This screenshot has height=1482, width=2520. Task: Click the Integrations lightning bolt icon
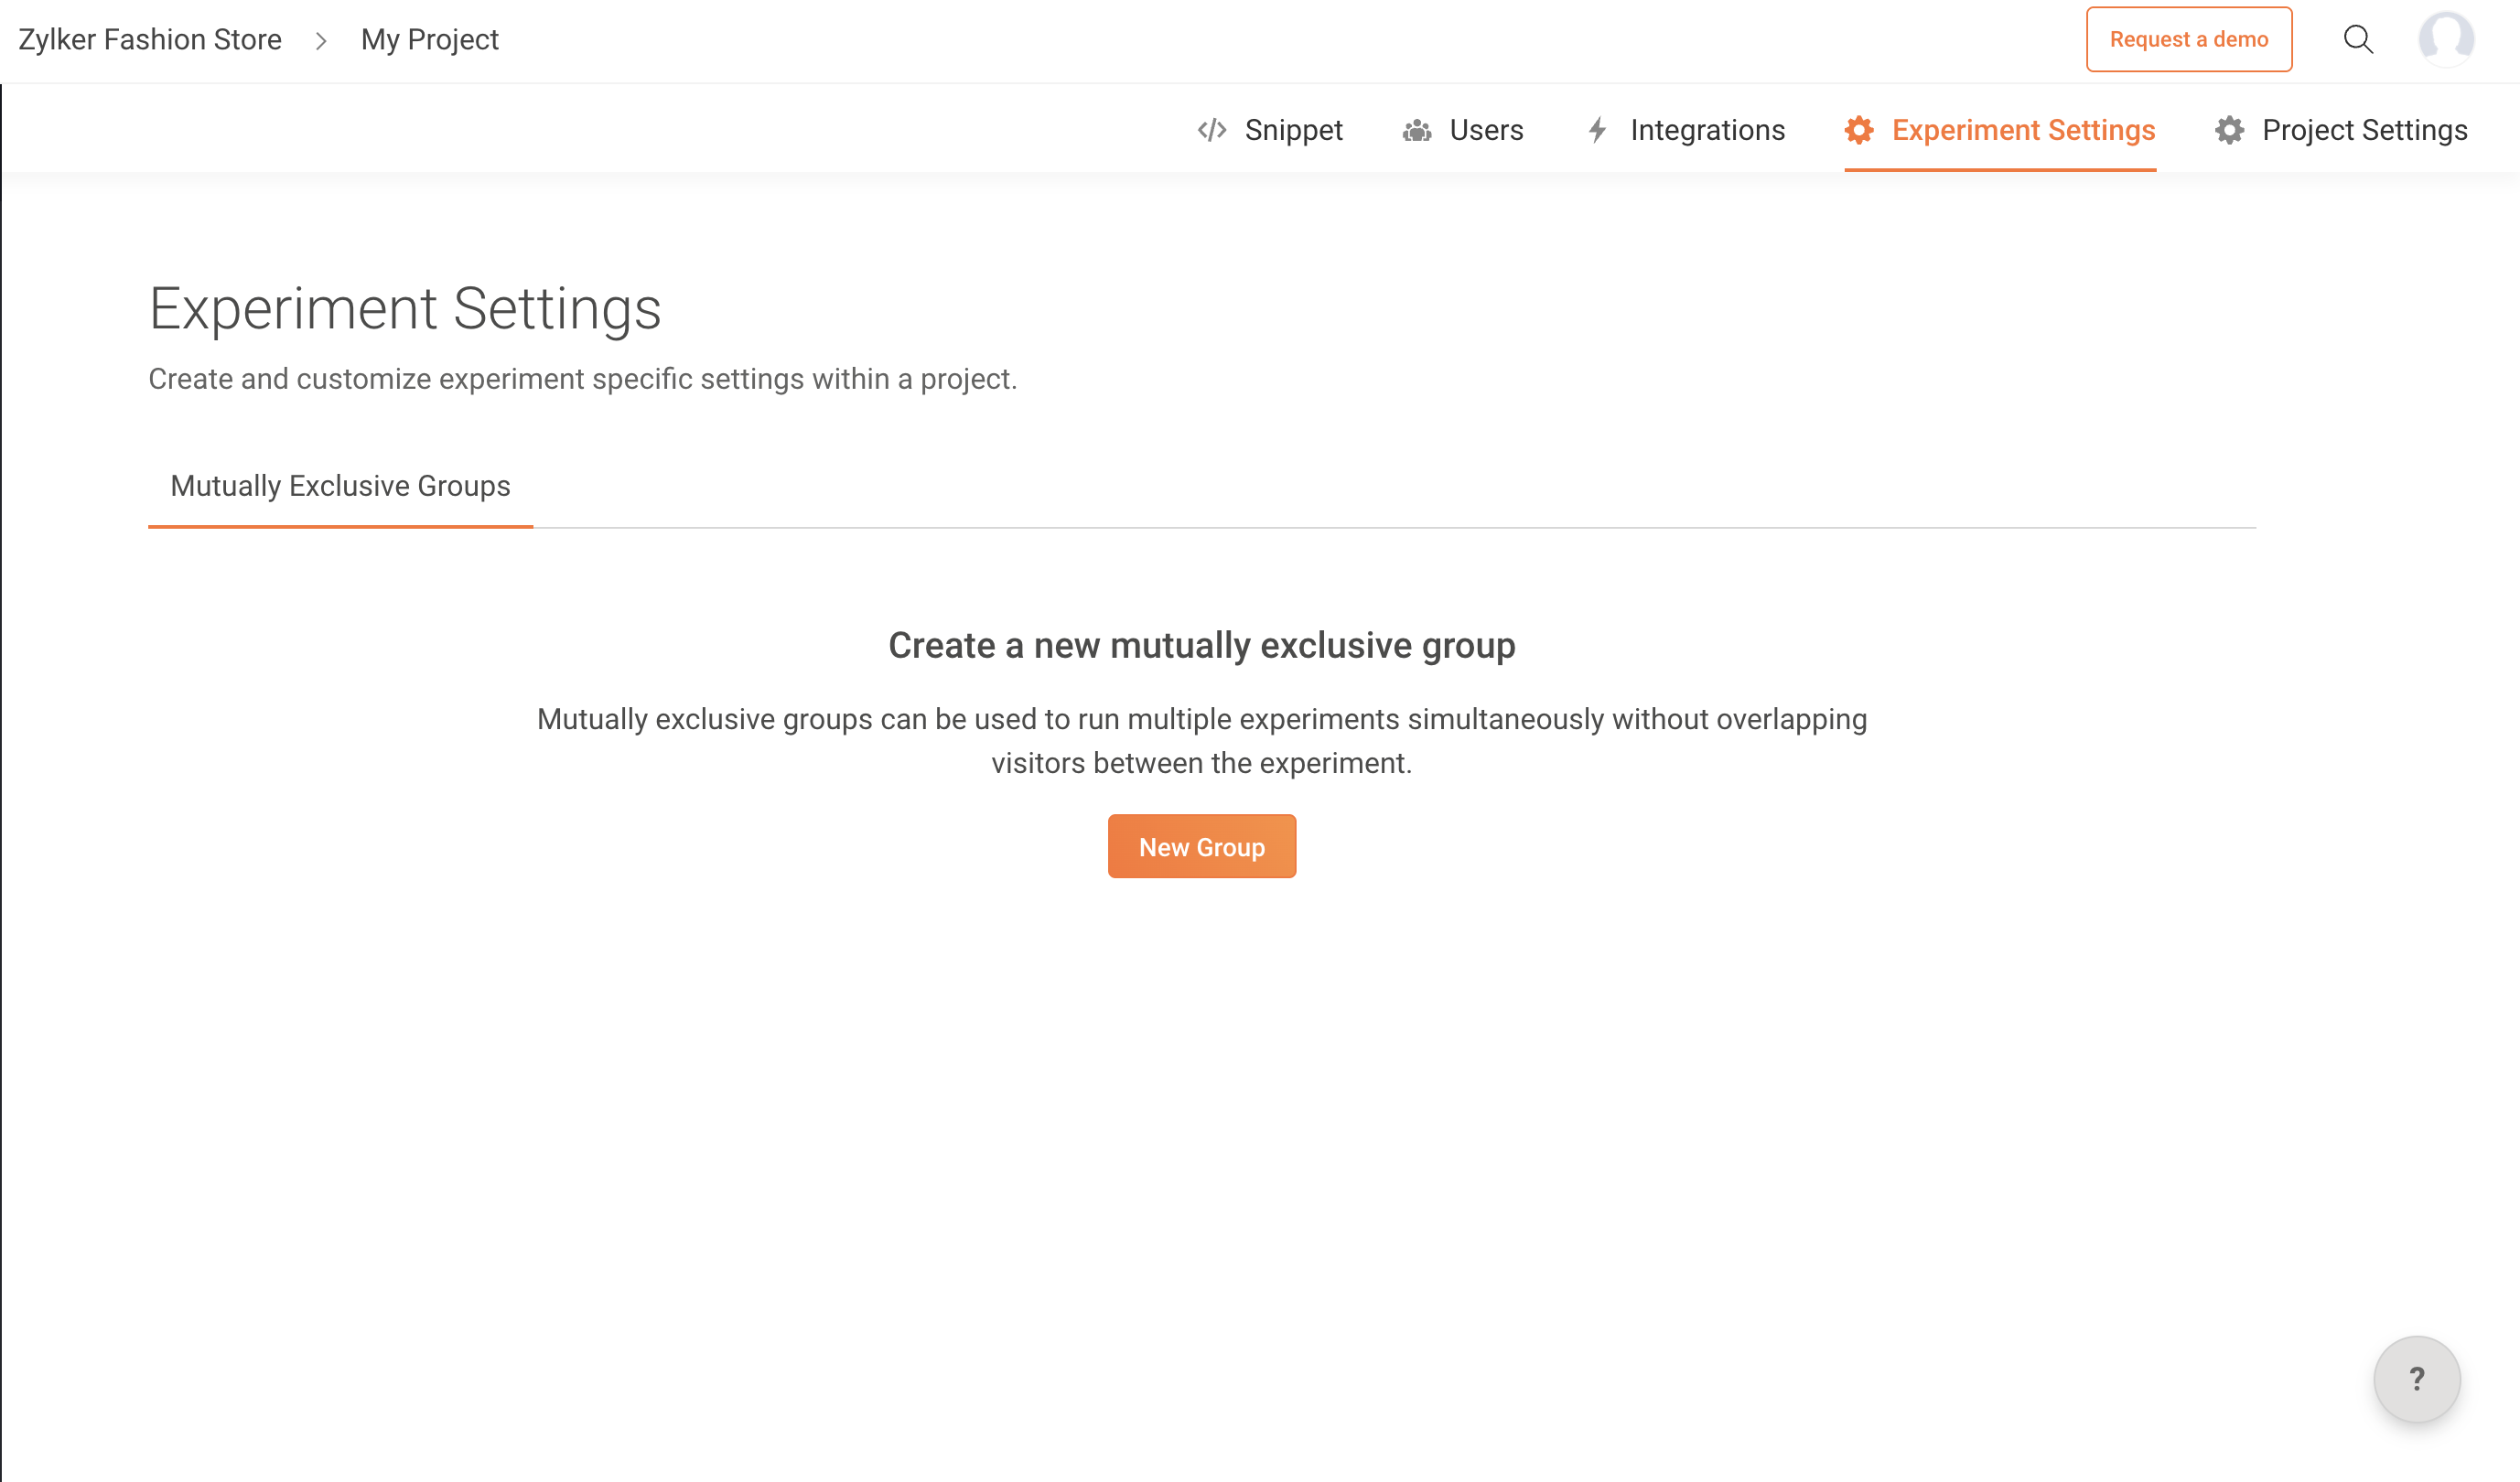click(1597, 130)
